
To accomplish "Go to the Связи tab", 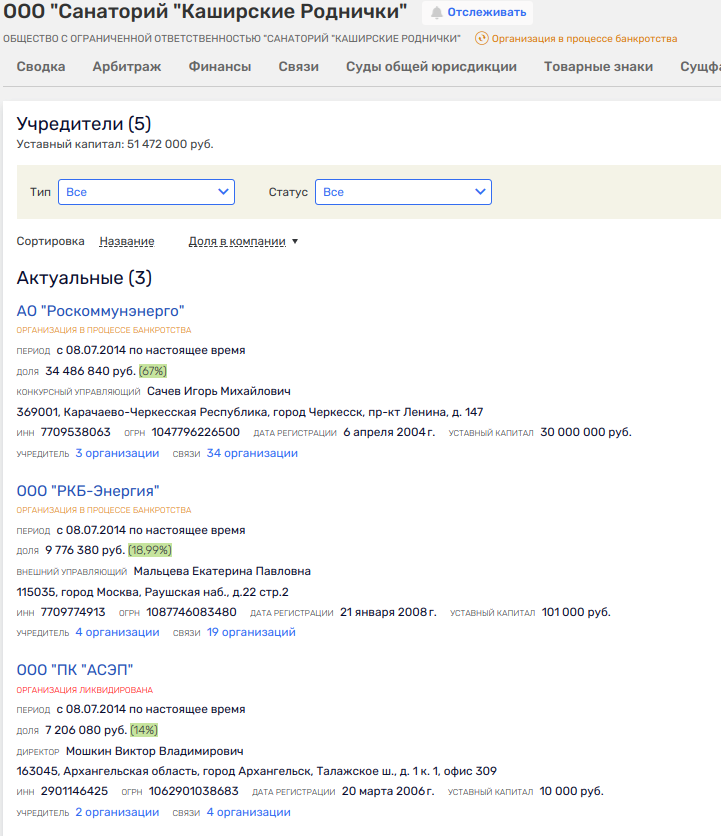I will click(x=299, y=67).
